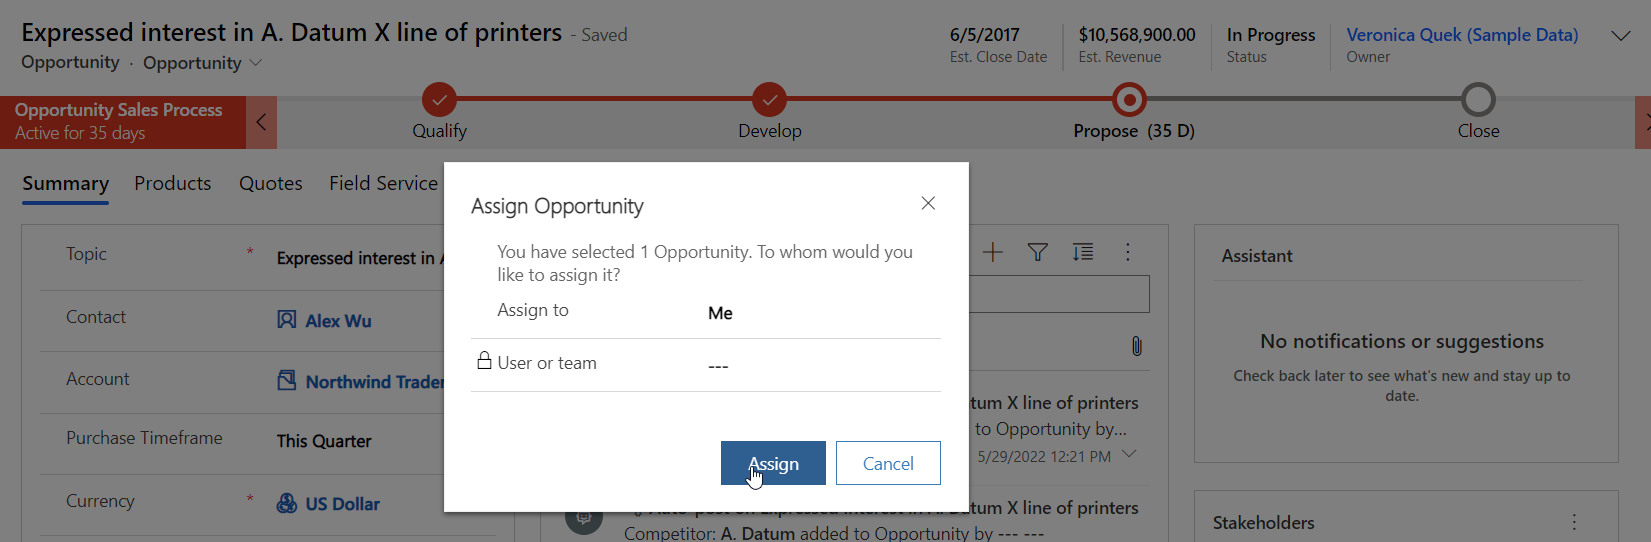Toggle the Assign to field set to Me
Screen dimensions: 1651x542
click(720, 313)
